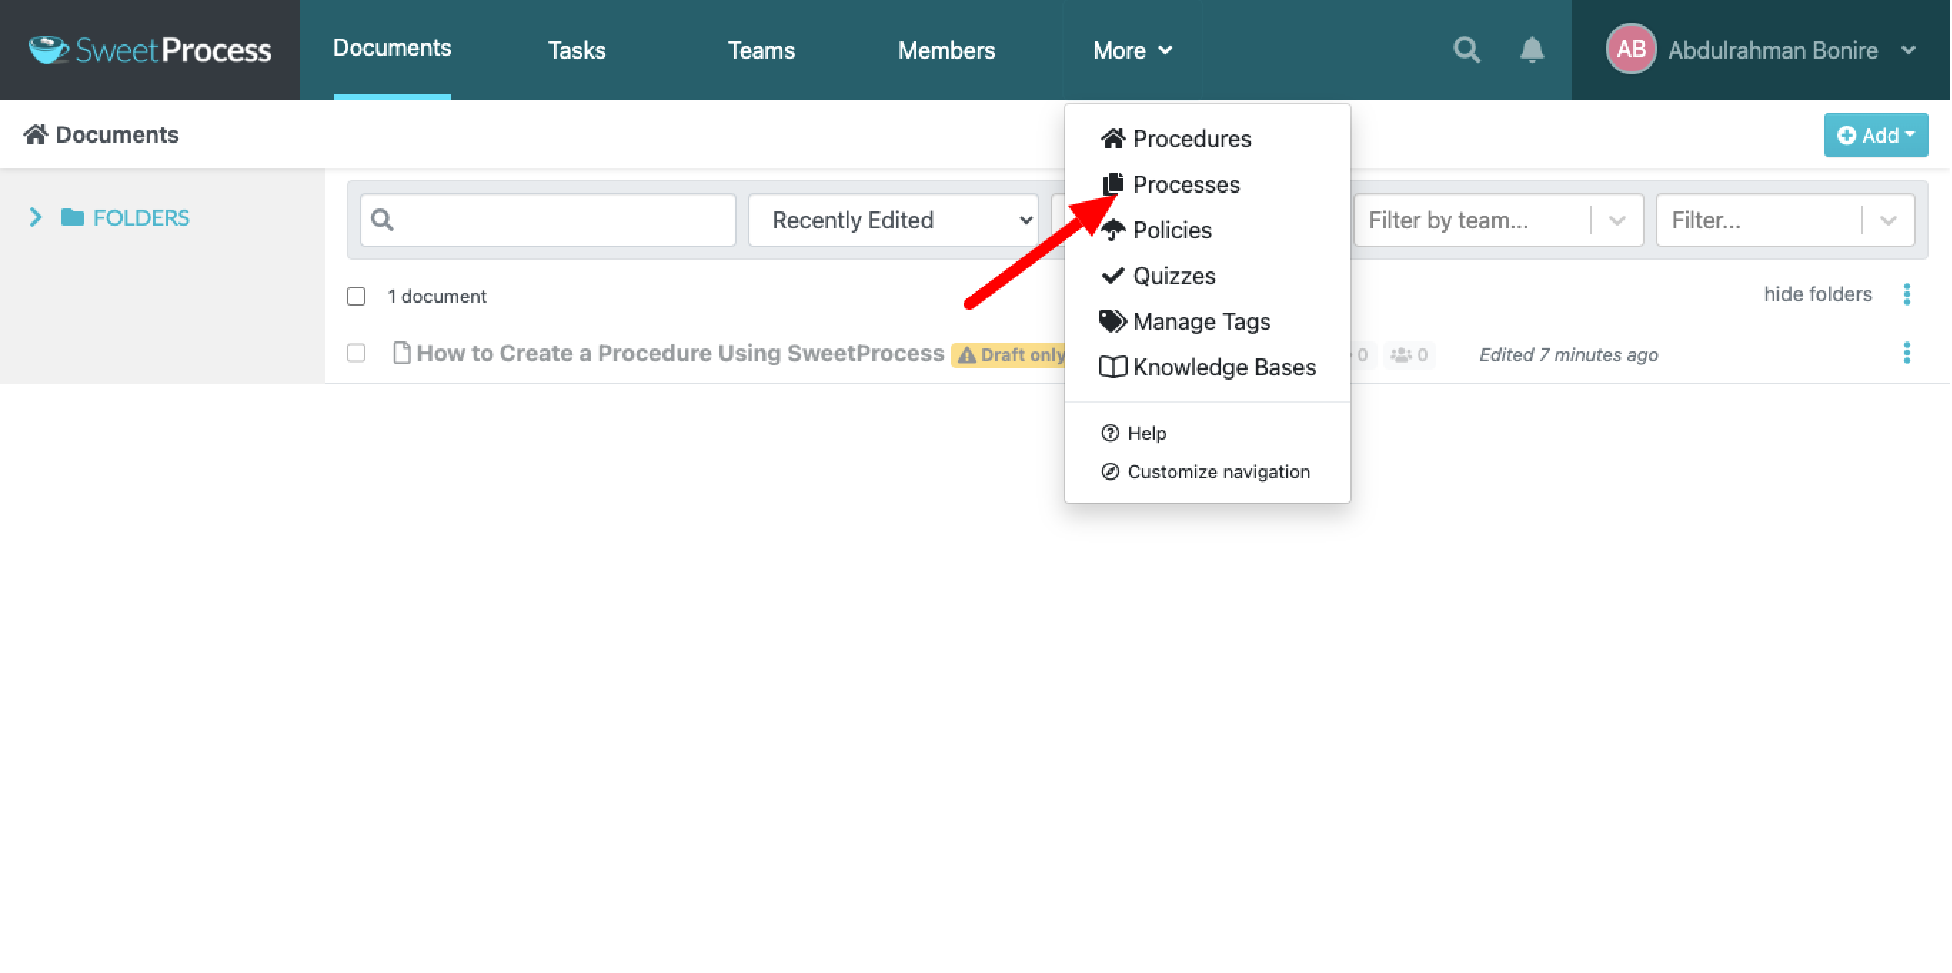Click the Abdulrahman Bonire username
This screenshot has width=1952, height=973.
click(1773, 50)
